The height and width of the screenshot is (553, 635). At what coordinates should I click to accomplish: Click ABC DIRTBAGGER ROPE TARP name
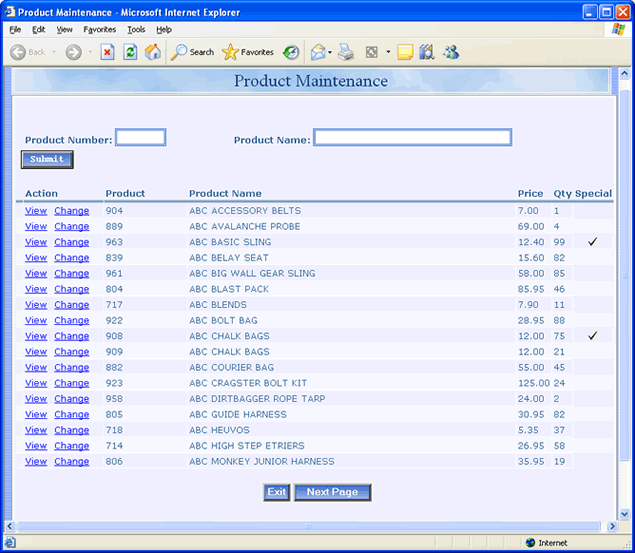pos(257,399)
